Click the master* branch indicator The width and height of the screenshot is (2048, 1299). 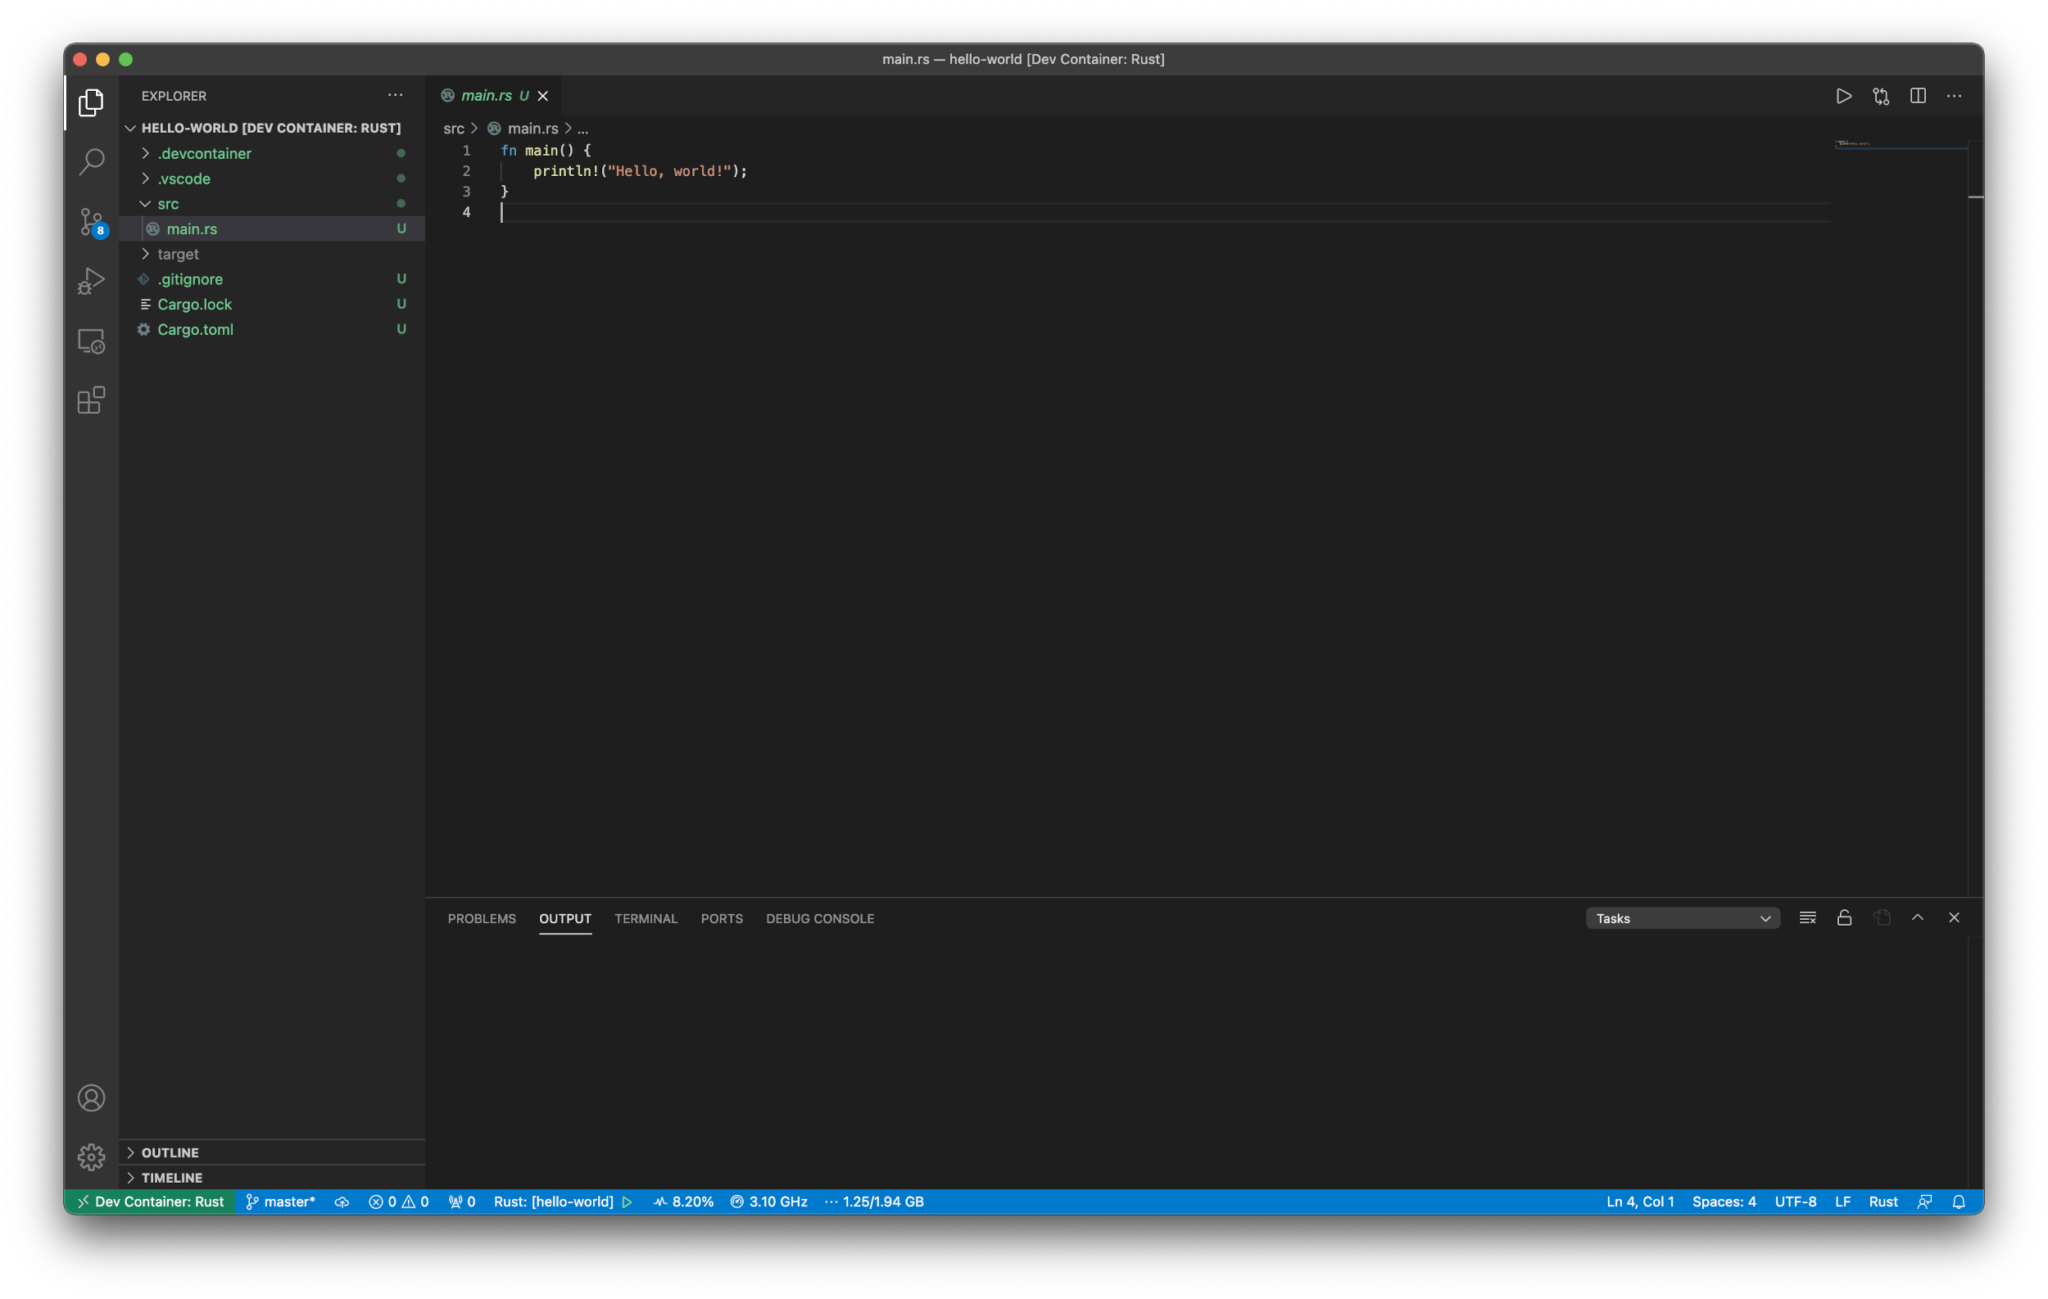pyautogui.click(x=281, y=1201)
